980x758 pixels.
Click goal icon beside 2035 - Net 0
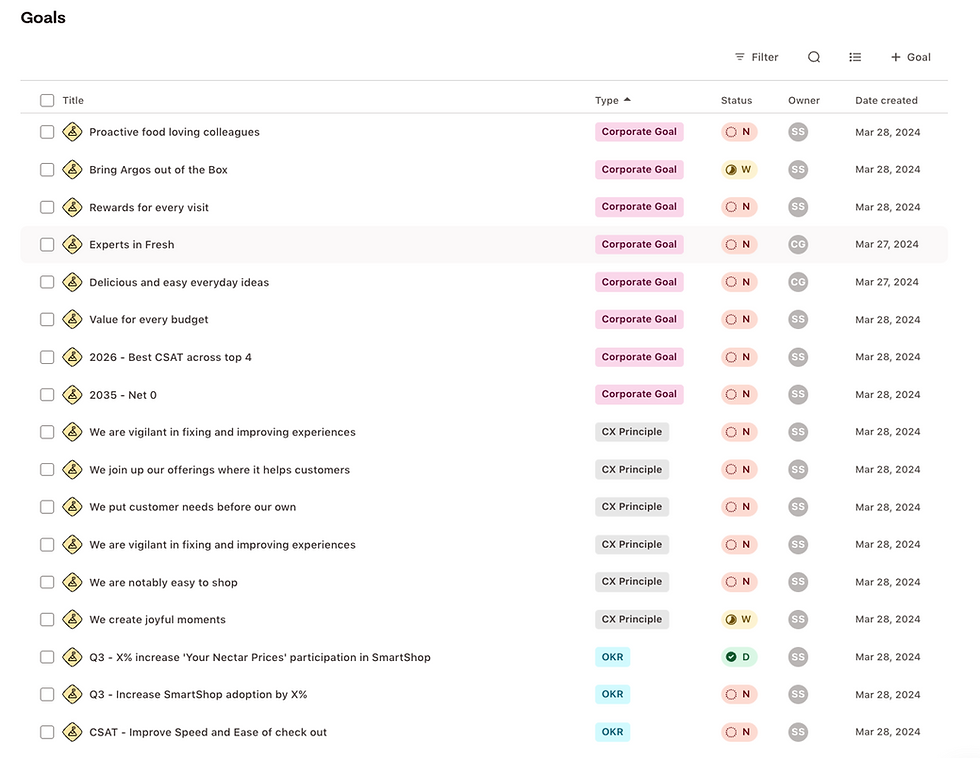[x=72, y=394]
